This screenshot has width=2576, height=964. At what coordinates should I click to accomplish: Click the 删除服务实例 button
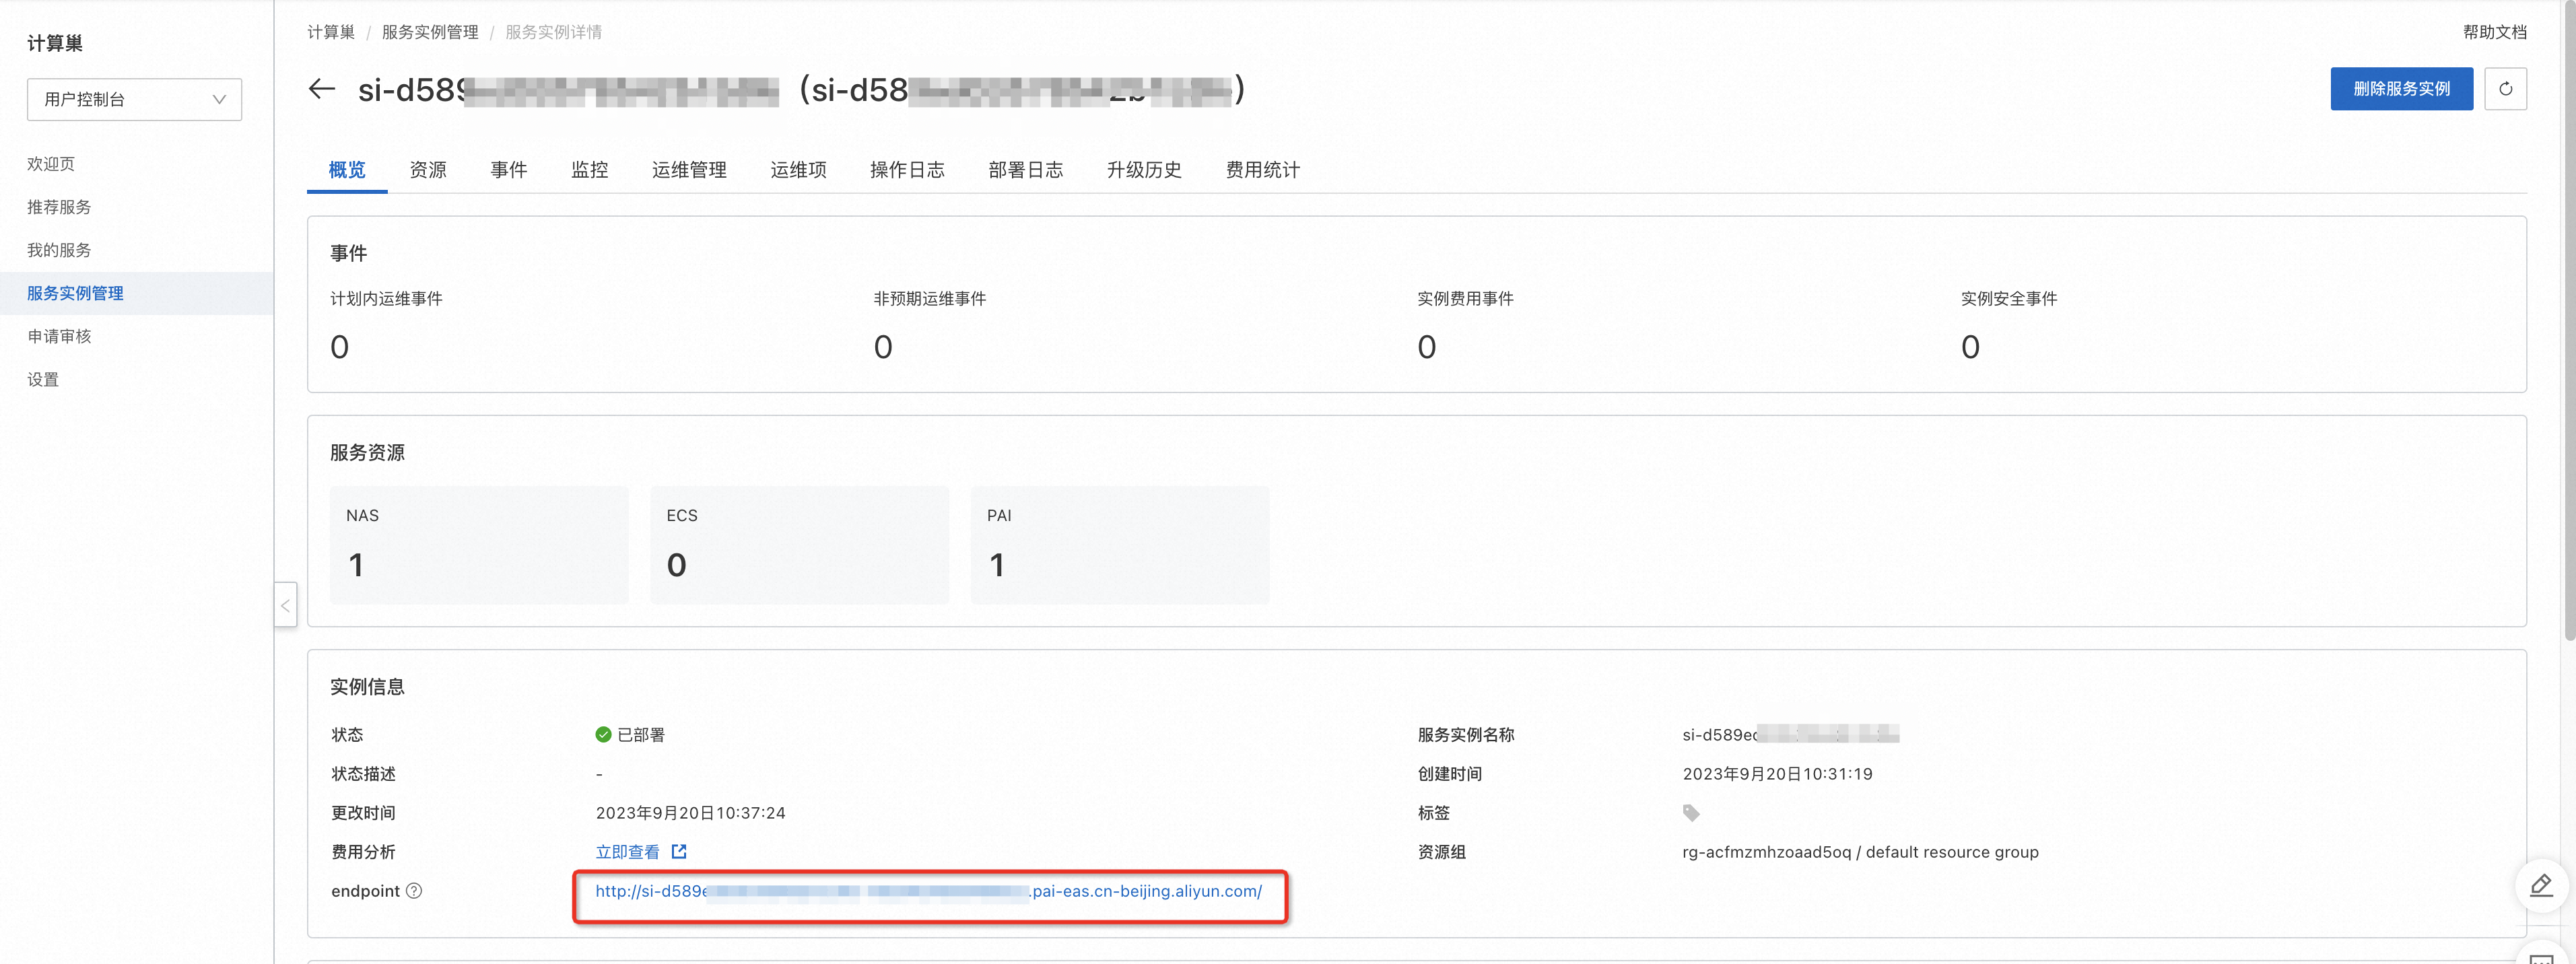[2401, 89]
